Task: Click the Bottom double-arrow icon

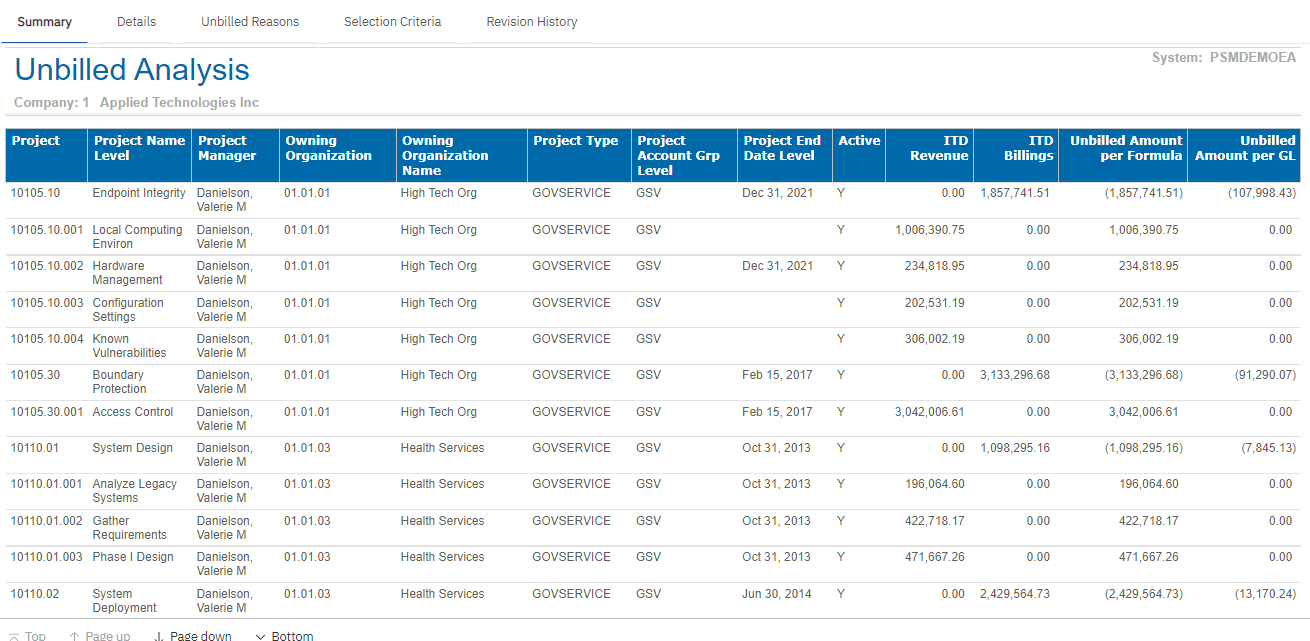Action: (x=261, y=636)
